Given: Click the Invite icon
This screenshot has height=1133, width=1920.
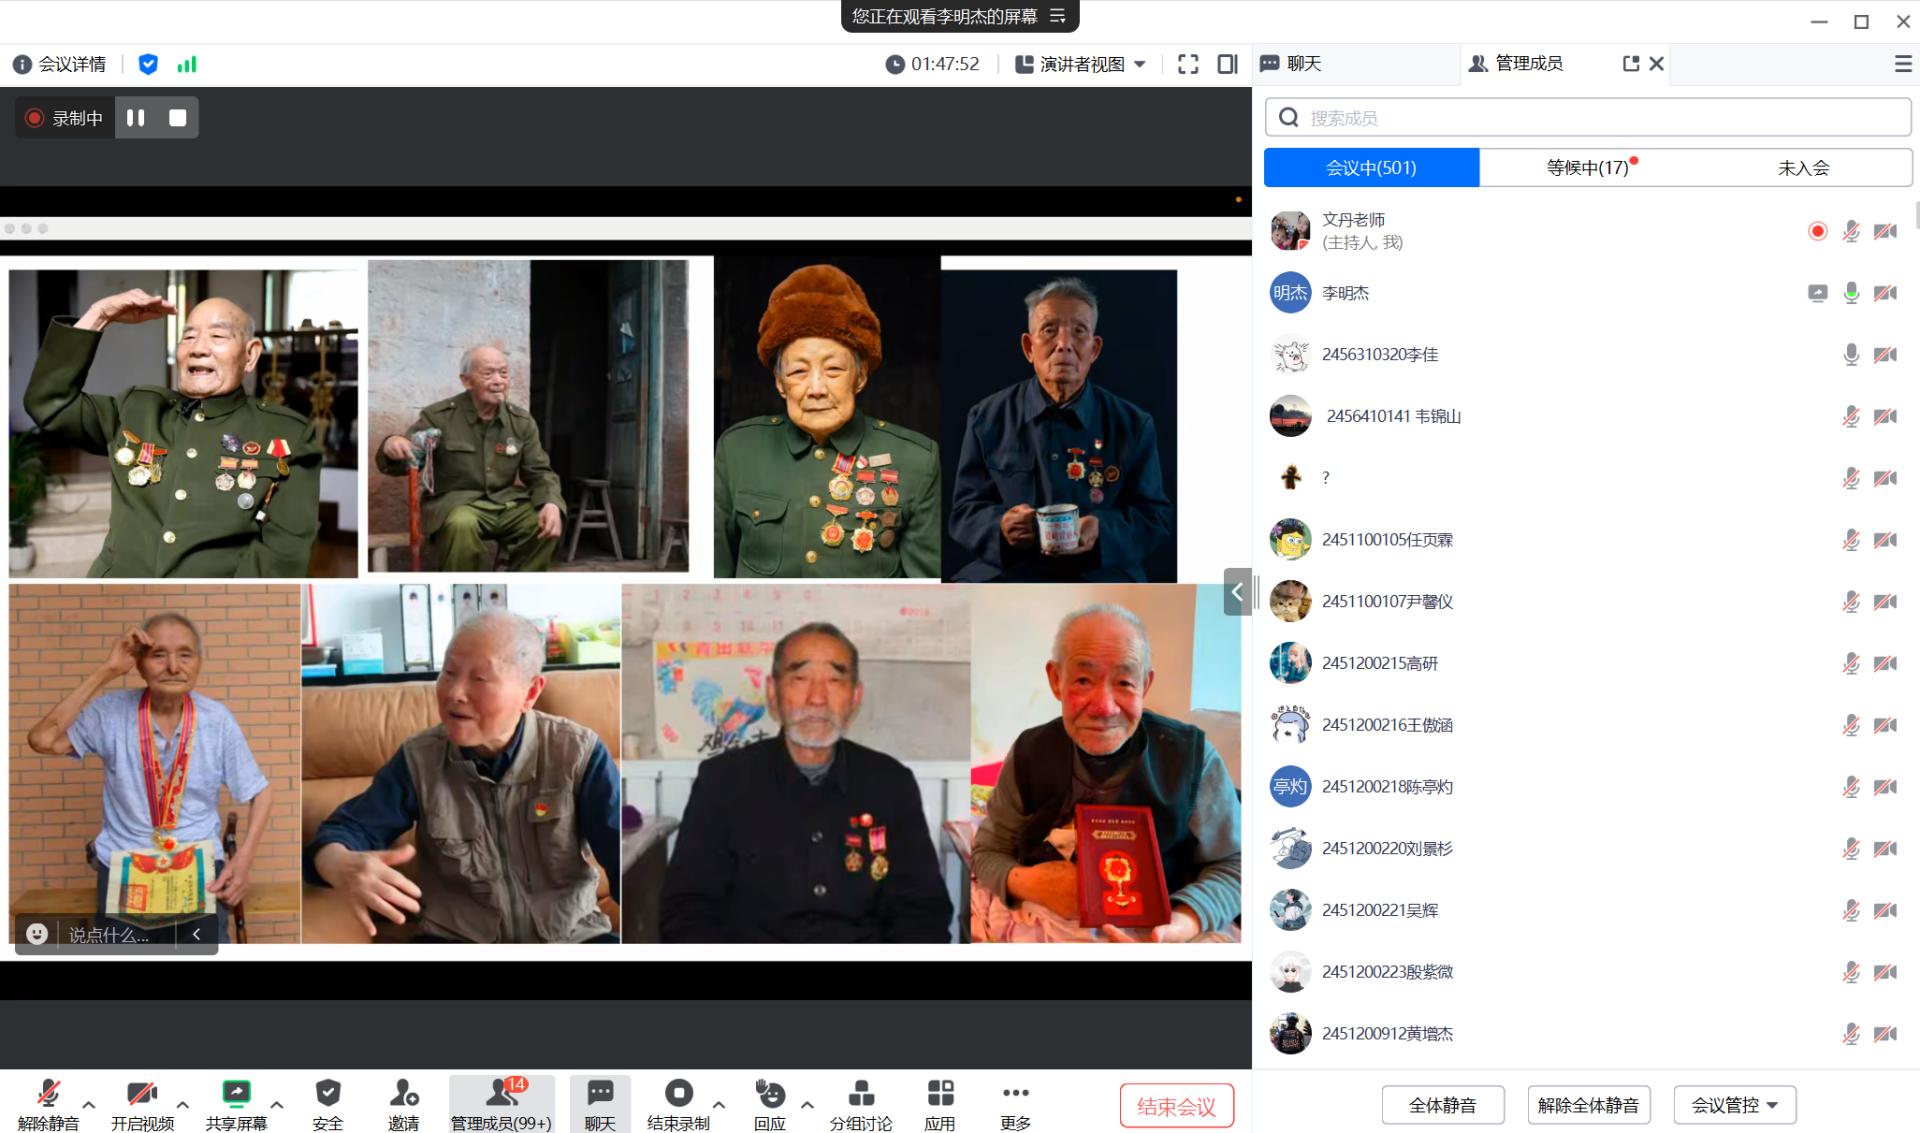Looking at the screenshot, I should point(403,1093).
